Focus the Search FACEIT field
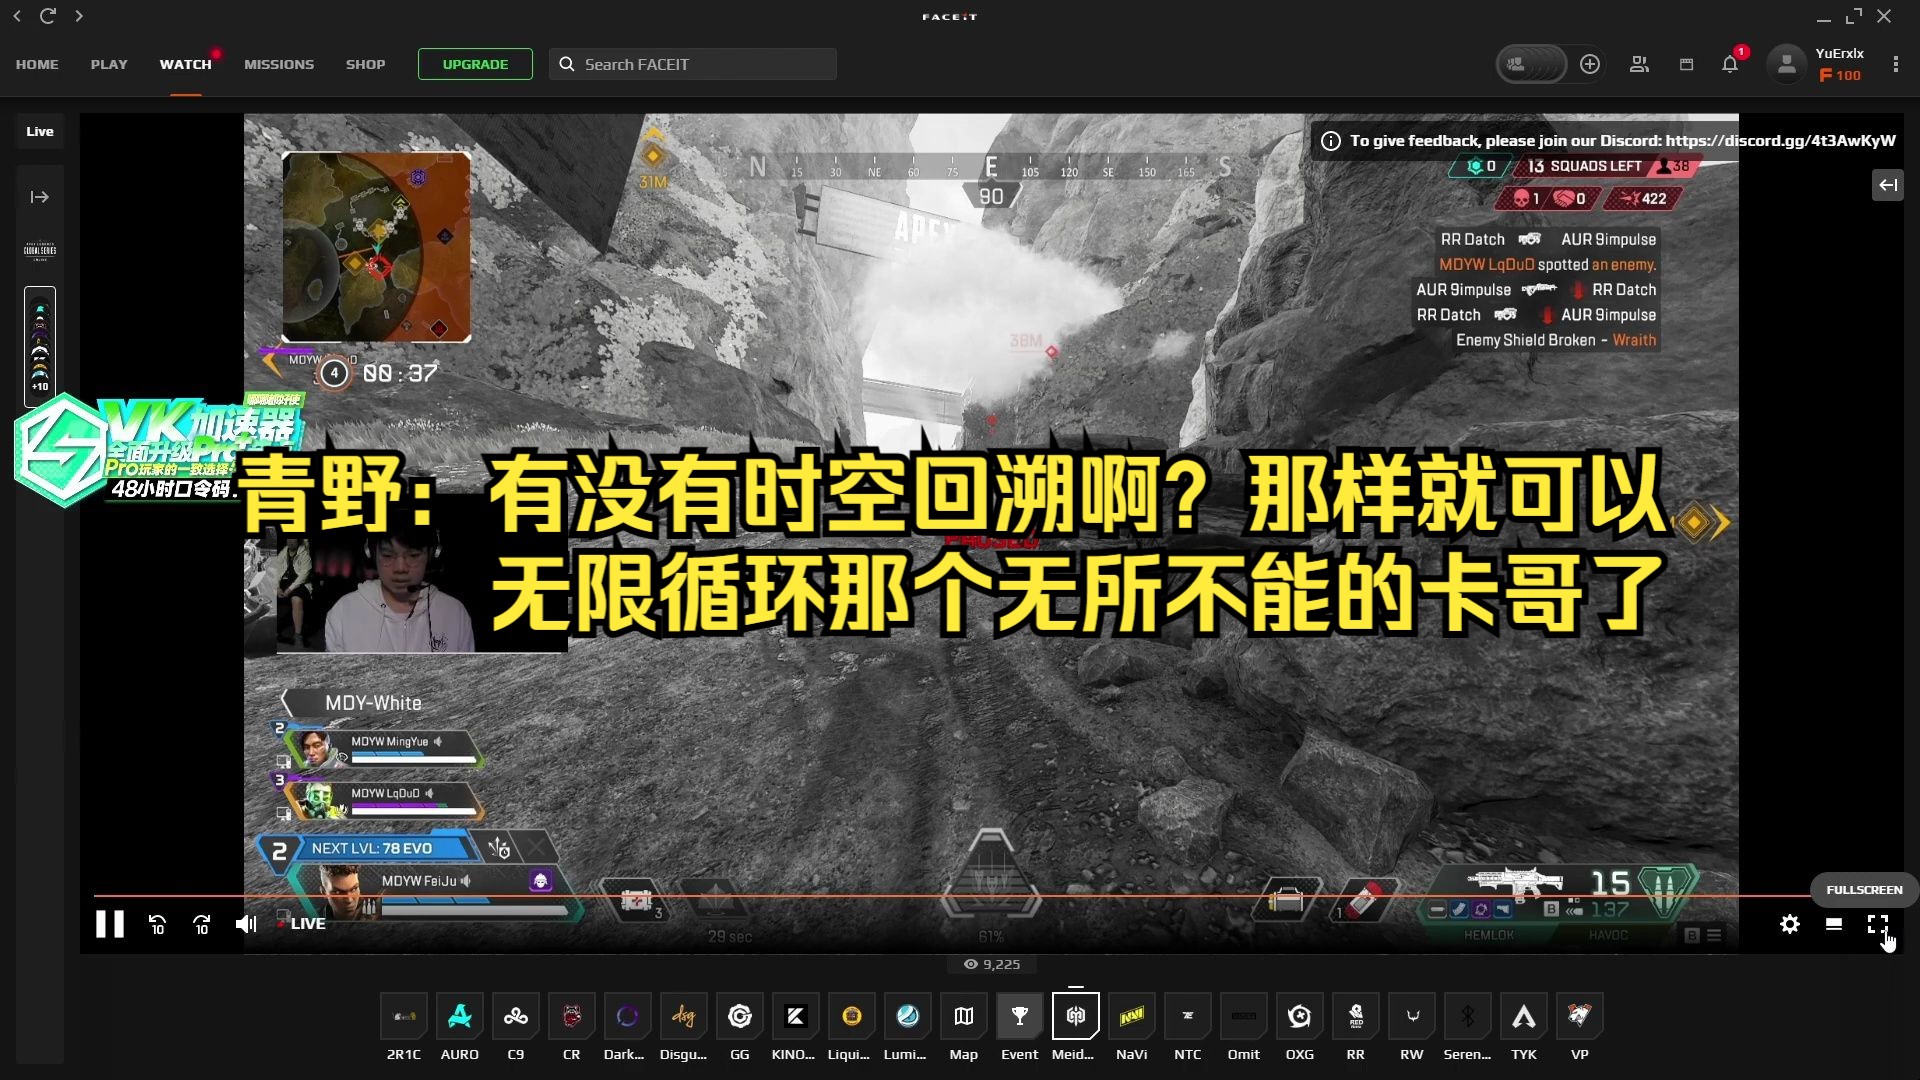The width and height of the screenshot is (1920, 1080). [693, 64]
